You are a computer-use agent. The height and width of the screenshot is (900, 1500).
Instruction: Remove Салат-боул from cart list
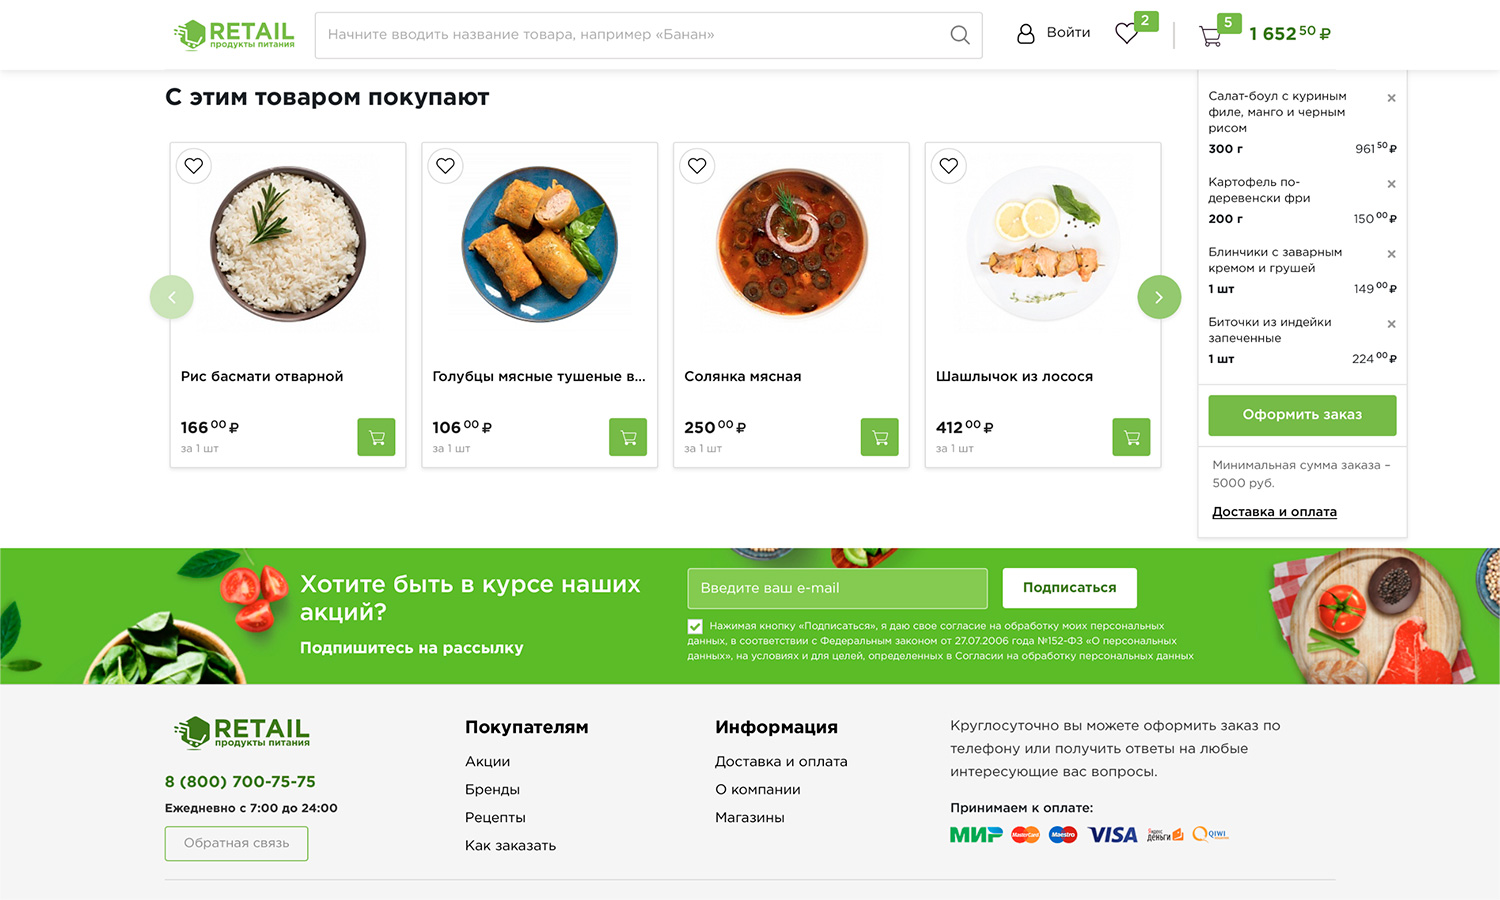1391,98
